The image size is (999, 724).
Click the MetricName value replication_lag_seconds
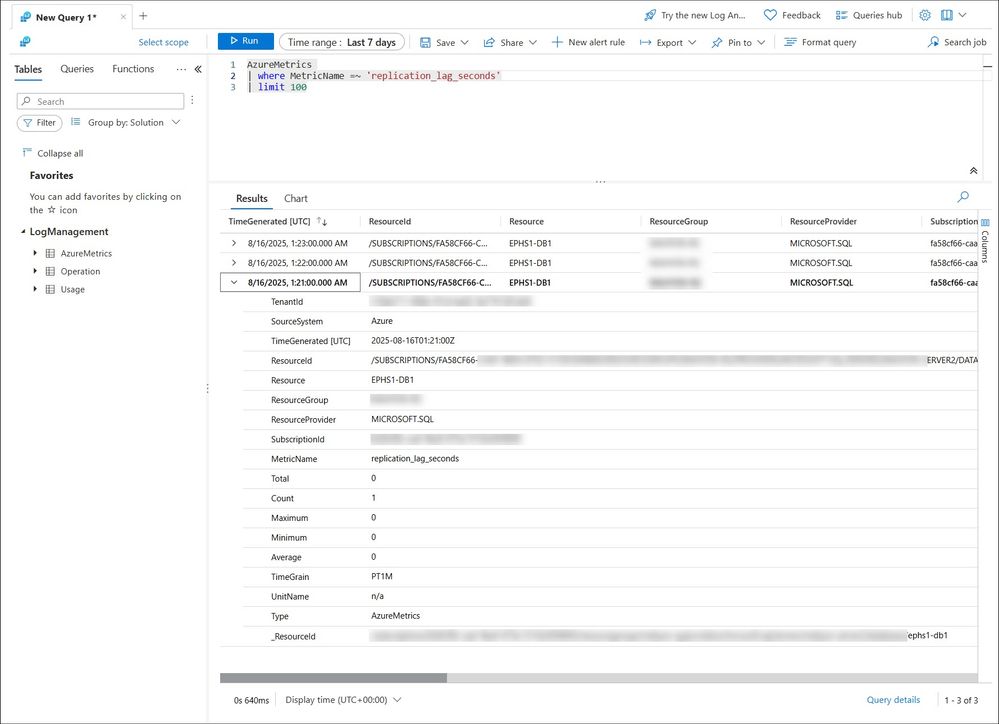[415, 458]
